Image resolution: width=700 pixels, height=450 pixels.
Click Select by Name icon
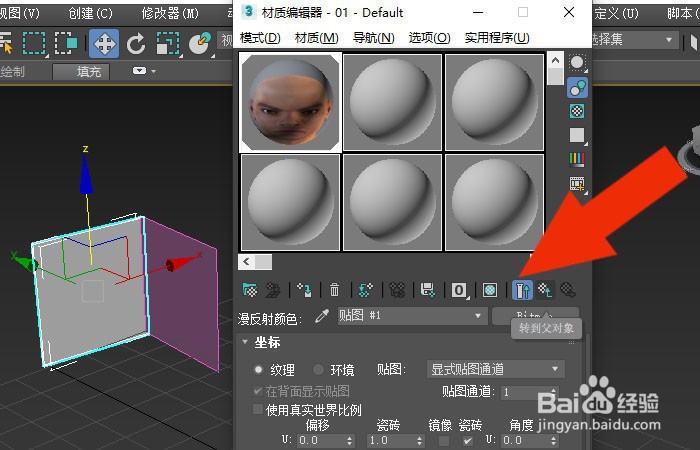tap(6, 44)
